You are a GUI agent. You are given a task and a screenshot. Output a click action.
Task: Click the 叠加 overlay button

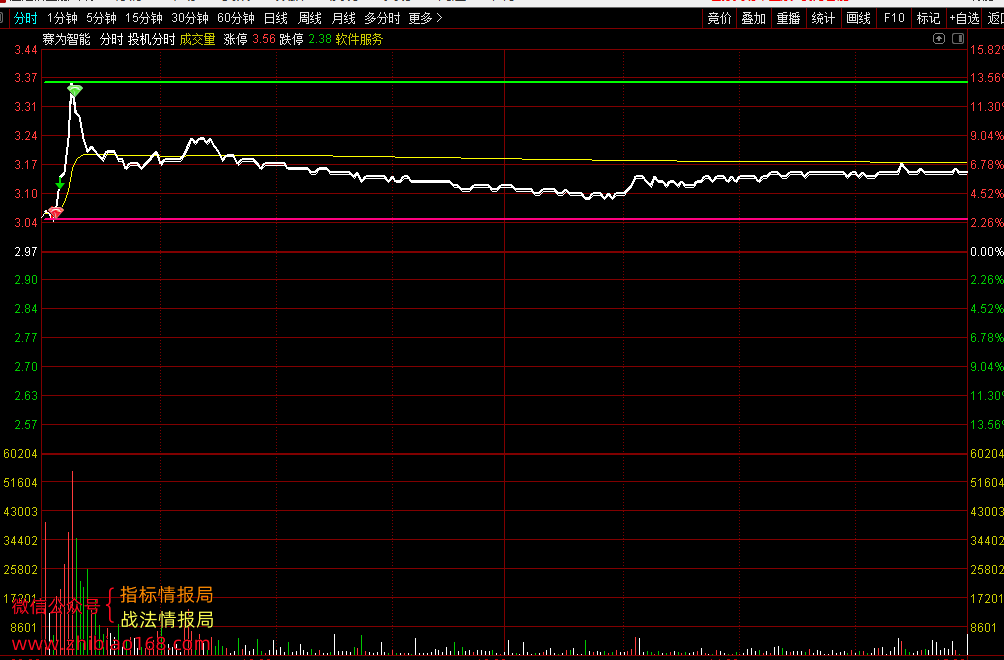[x=754, y=19]
